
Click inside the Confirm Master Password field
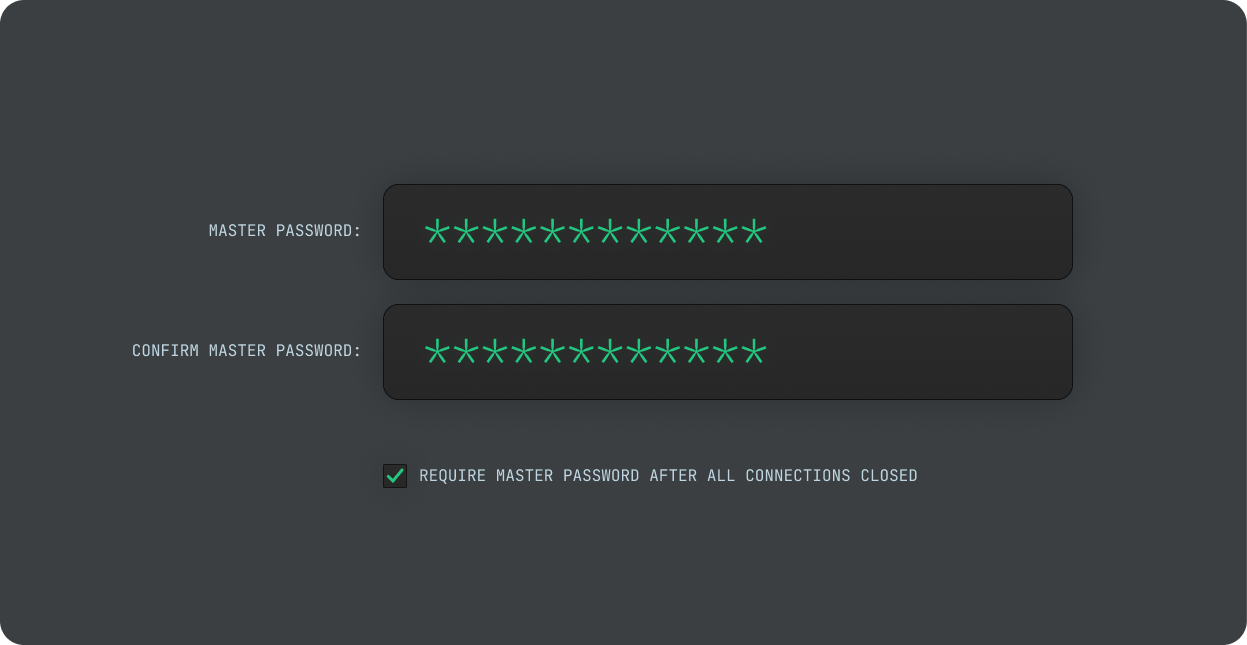(727, 351)
